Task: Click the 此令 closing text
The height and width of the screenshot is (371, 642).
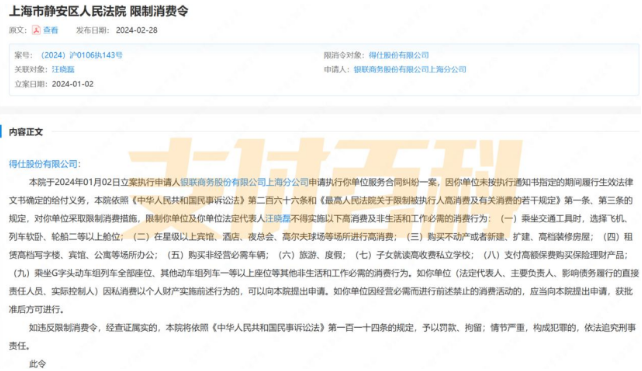Action: tap(38, 364)
